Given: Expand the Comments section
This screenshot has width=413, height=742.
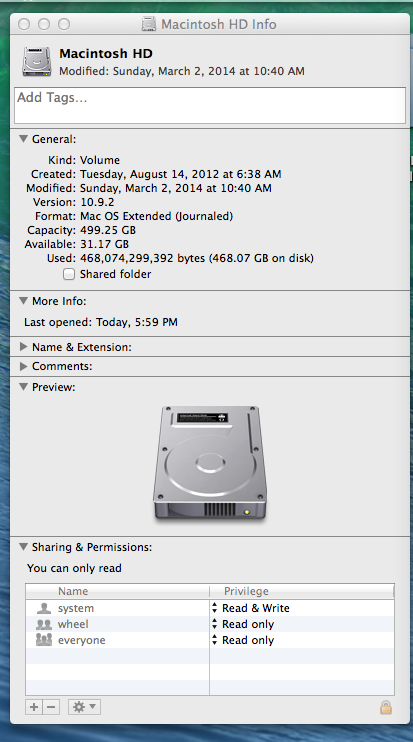Looking at the screenshot, I should [23, 366].
